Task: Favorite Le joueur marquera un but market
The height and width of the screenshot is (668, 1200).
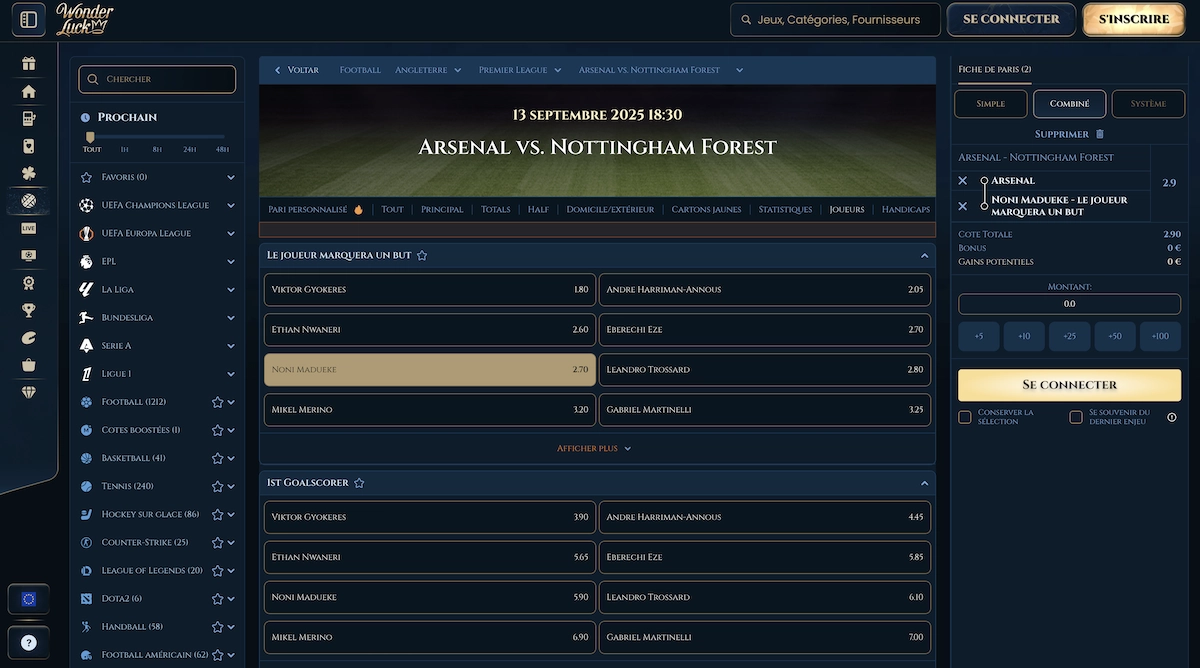Action: (x=422, y=255)
